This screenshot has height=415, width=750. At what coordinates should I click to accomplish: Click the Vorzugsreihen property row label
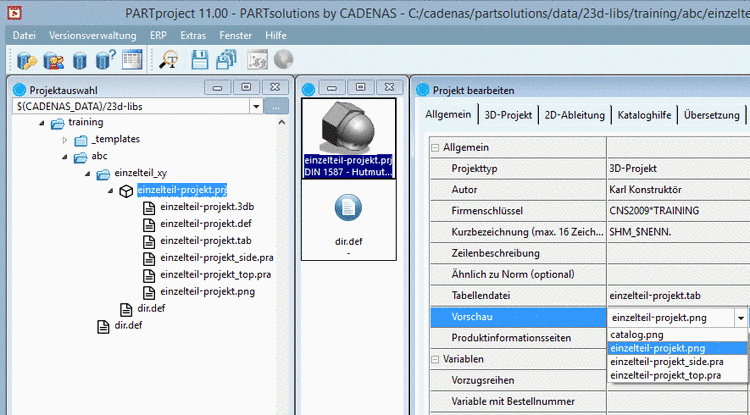483,381
